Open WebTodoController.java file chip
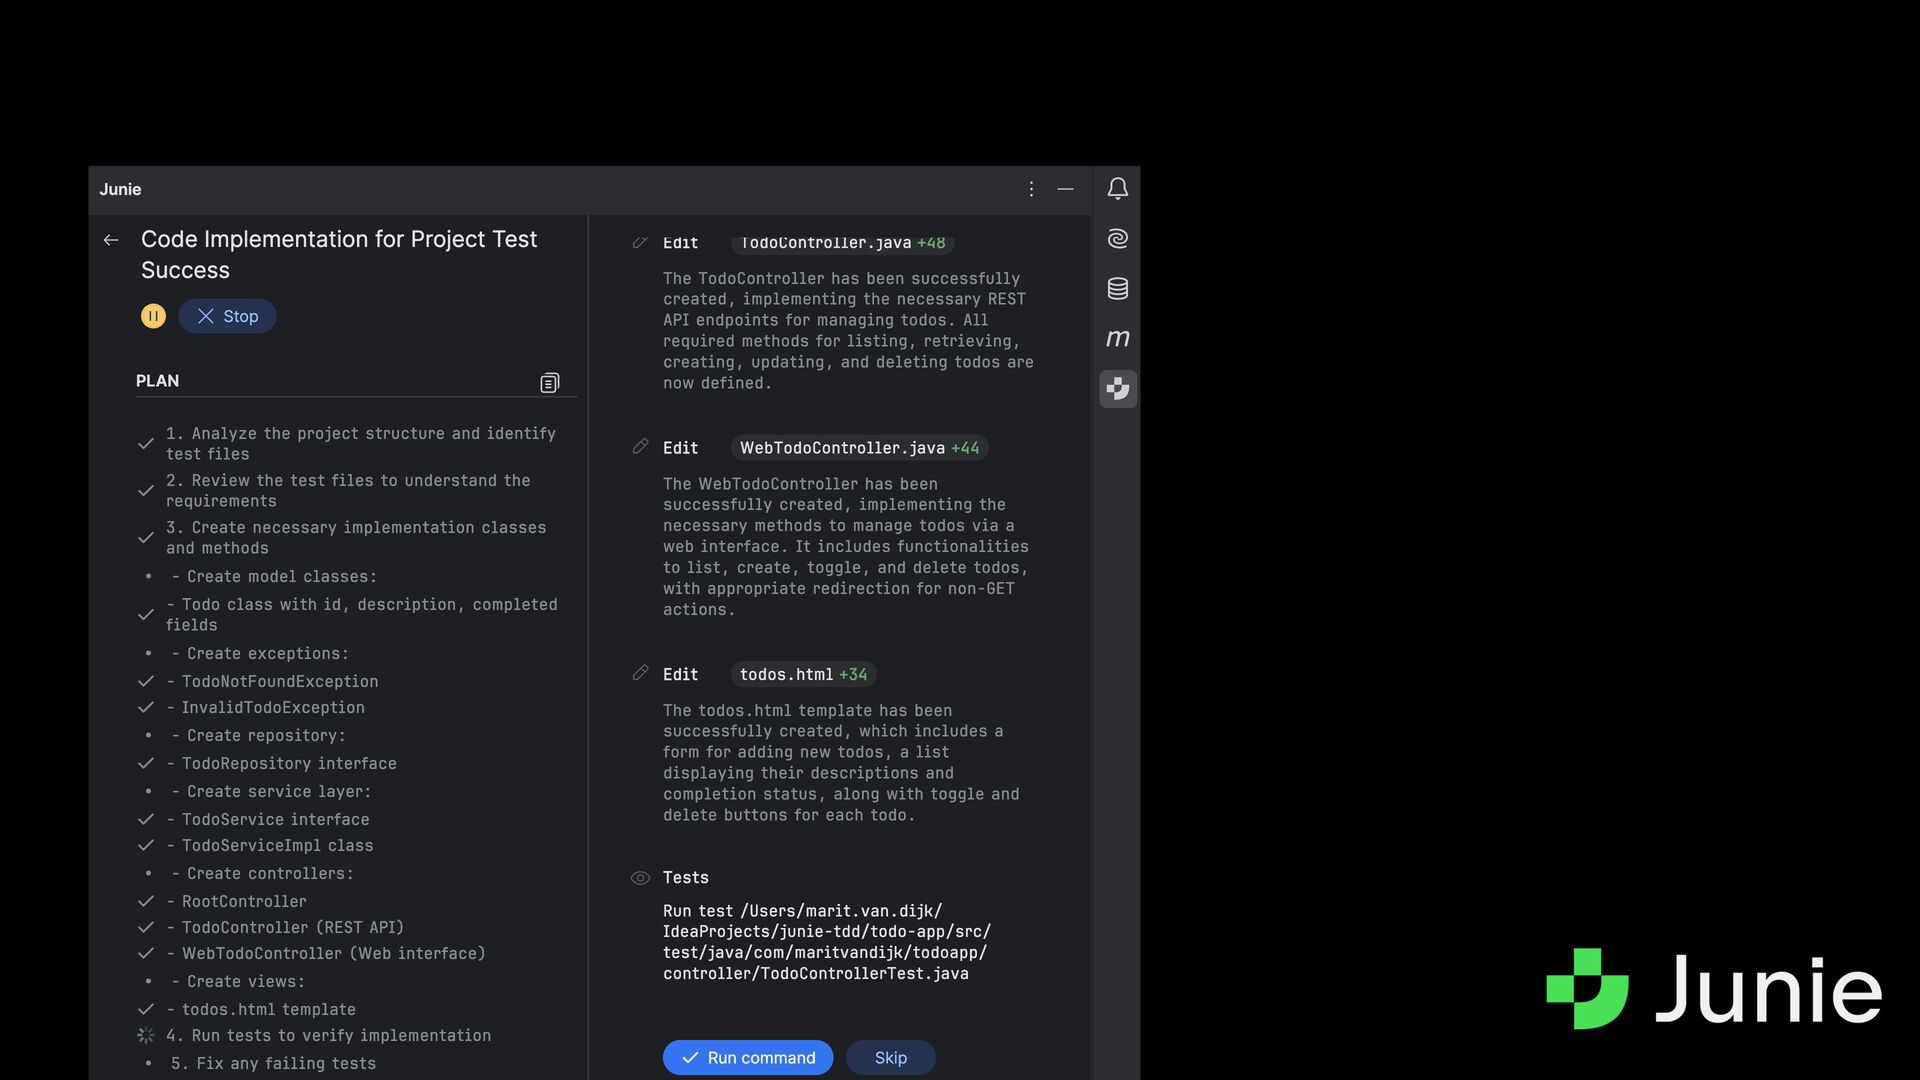This screenshot has height=1080, width=1920. click(x=859, y=448)
